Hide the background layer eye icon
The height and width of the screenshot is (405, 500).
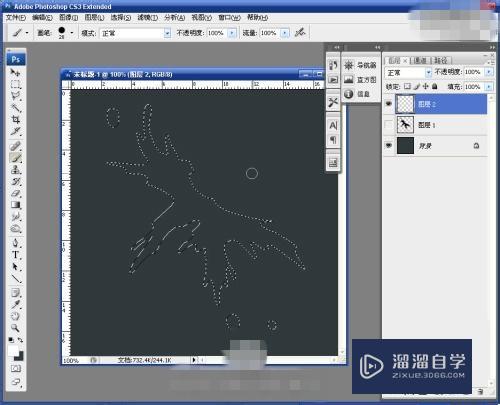pyautogui.click(x=389, y=146)
